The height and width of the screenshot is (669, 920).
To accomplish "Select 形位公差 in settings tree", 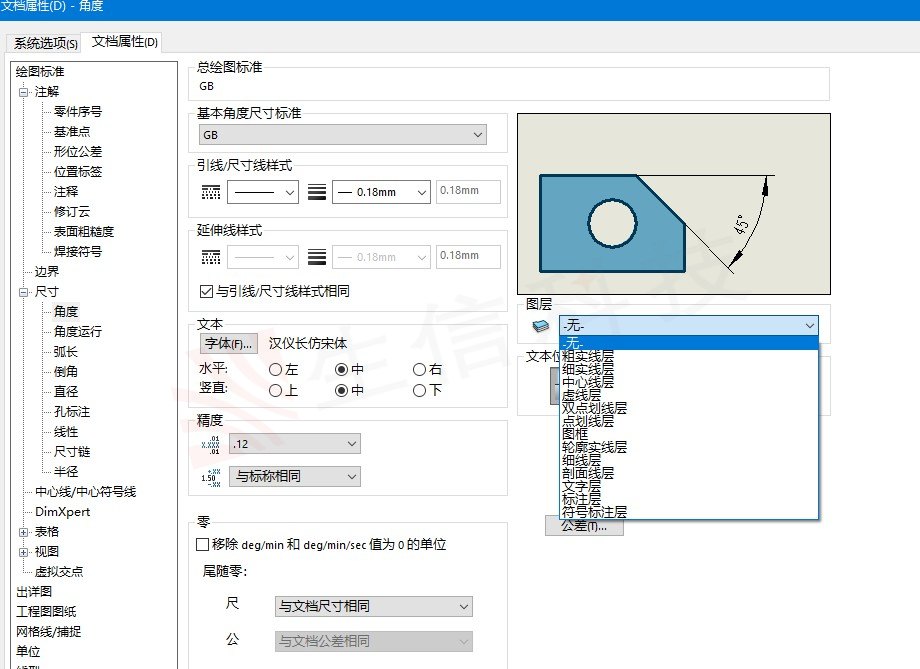I will pos(77,151).
